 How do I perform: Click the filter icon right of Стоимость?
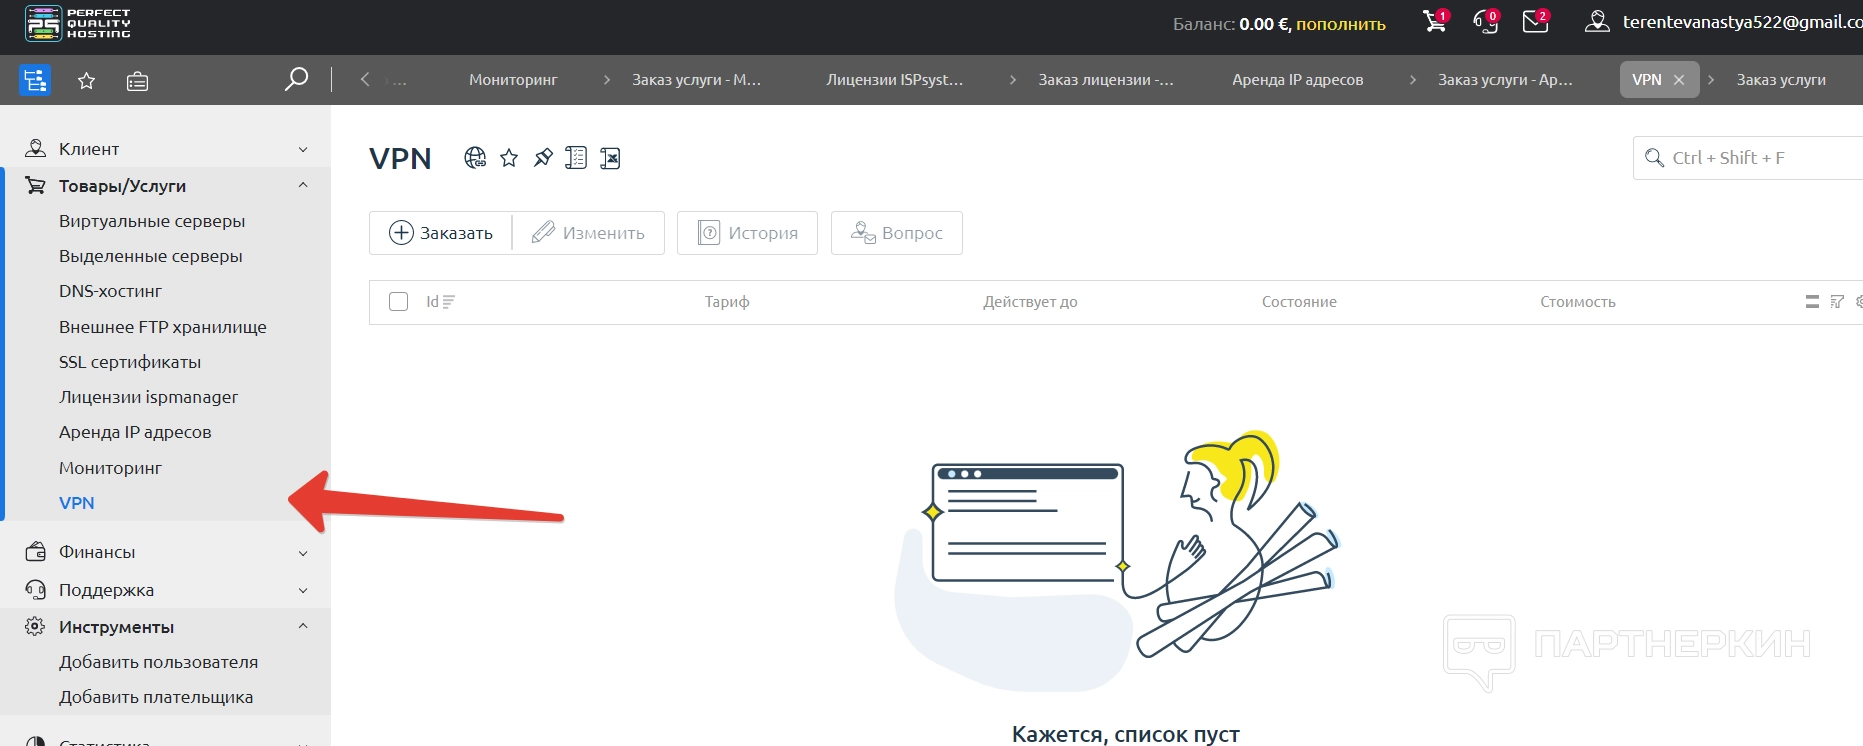[x=1837, y=302]
